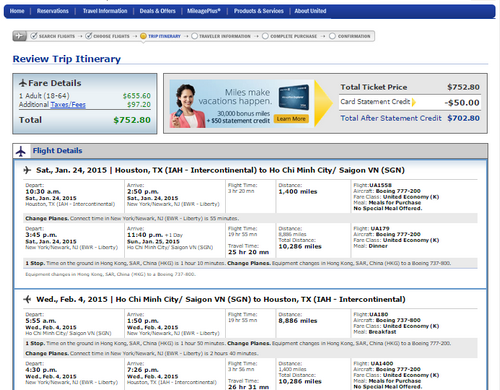Click the credit card image in the ad
Viewport: 500px width, 390px height.
(294, 97)
